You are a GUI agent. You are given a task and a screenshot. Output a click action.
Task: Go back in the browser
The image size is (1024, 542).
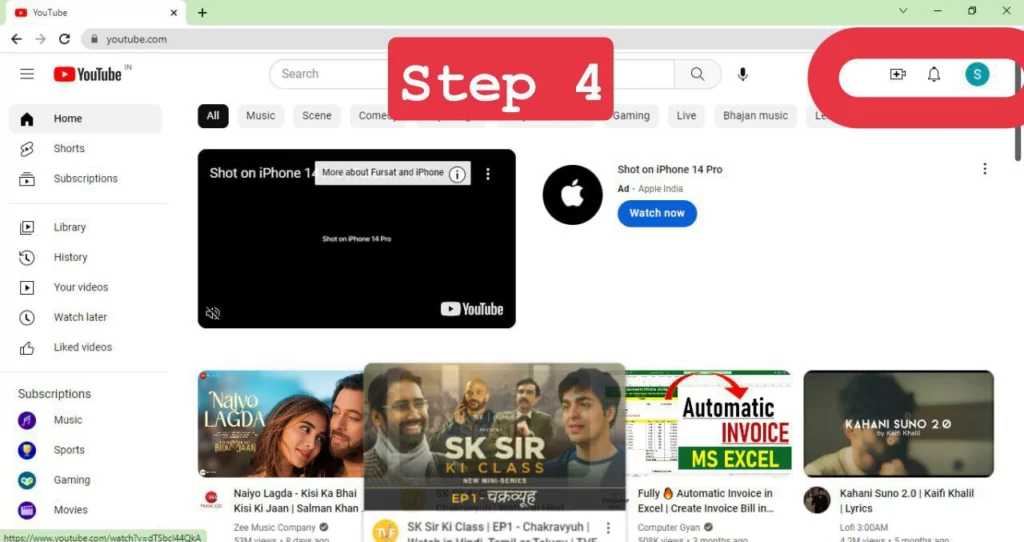click(x=16, y=39)
